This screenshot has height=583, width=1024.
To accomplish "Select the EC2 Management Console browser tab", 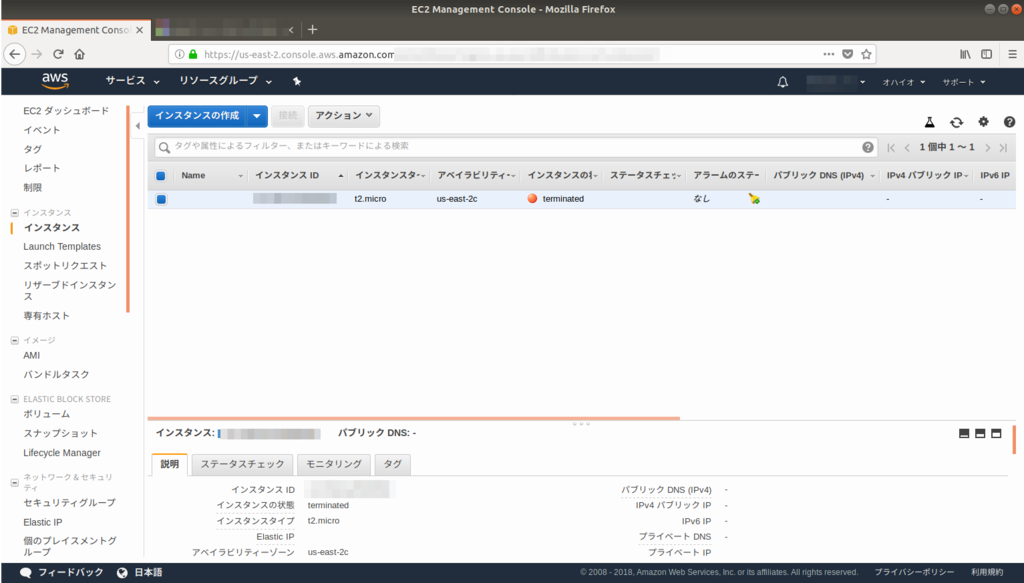I will coord(76,30).
